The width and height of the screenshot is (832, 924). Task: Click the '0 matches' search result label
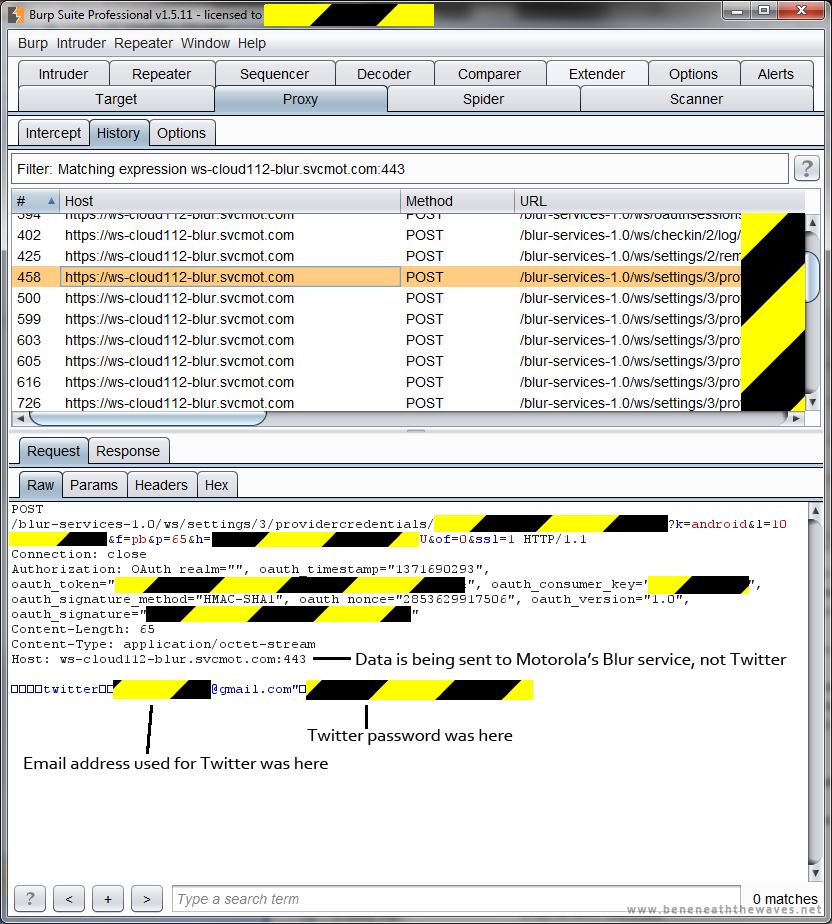coord(785,899)
